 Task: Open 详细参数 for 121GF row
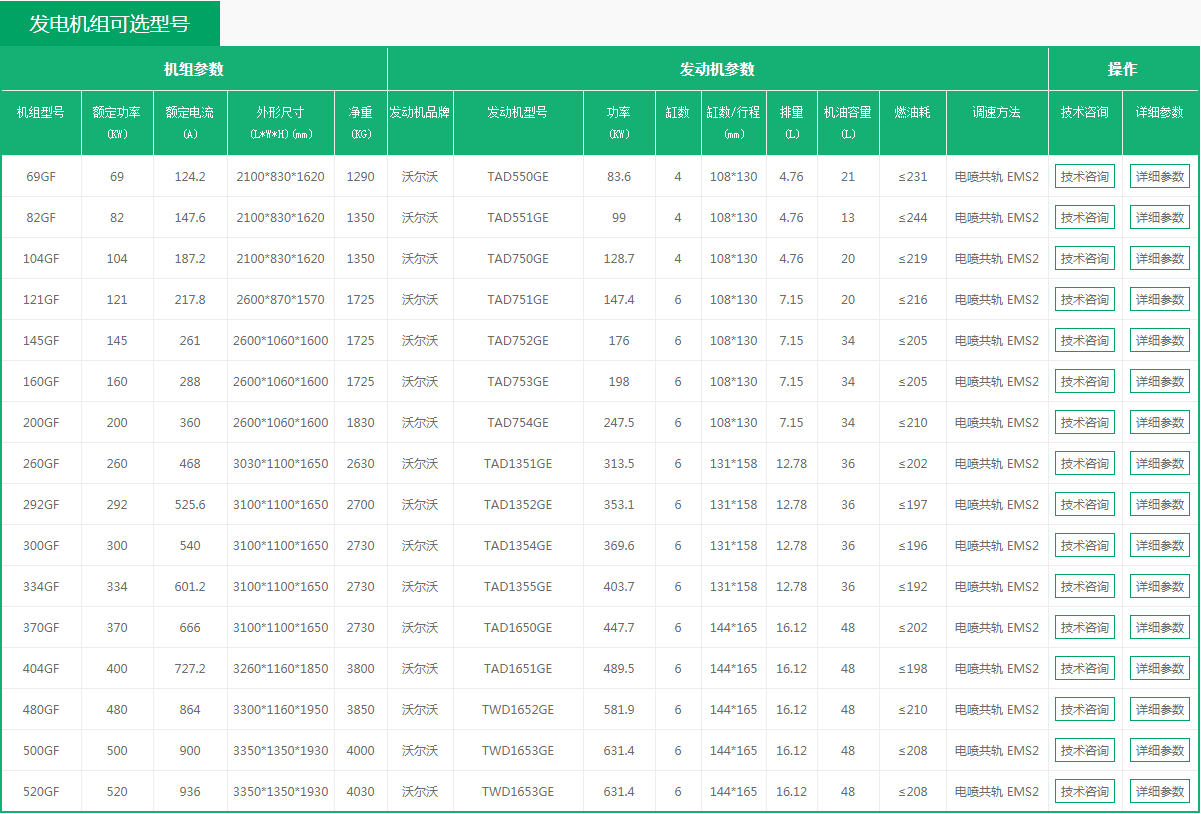(1160, 300)
